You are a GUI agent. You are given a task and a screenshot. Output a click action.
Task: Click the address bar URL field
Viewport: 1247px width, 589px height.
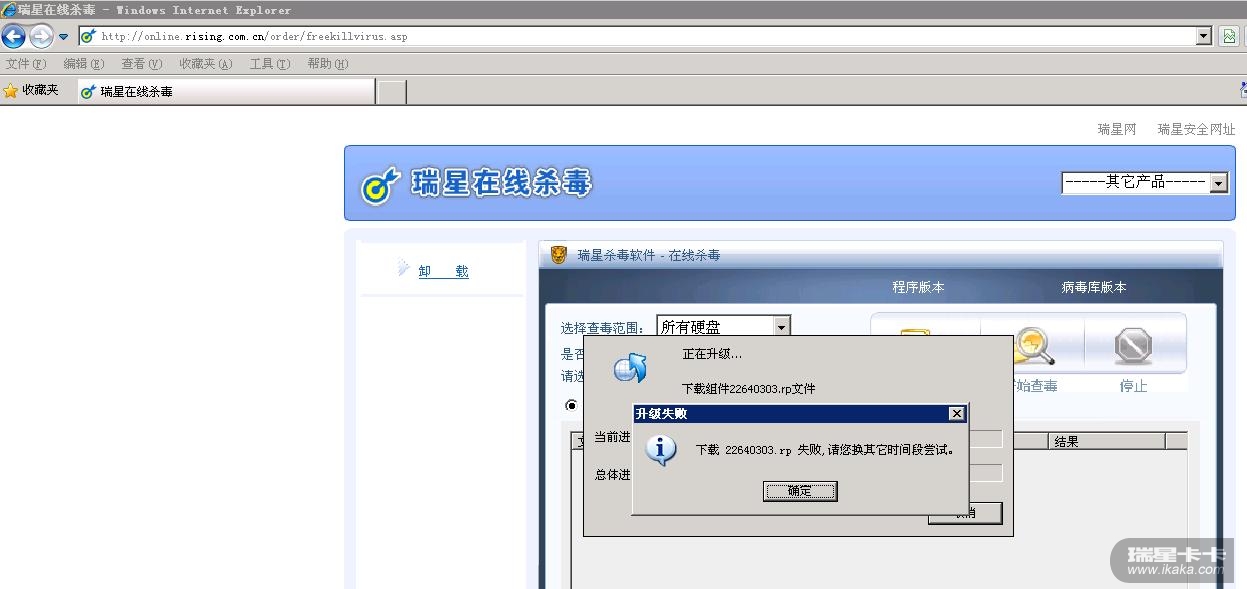point(646,36)
